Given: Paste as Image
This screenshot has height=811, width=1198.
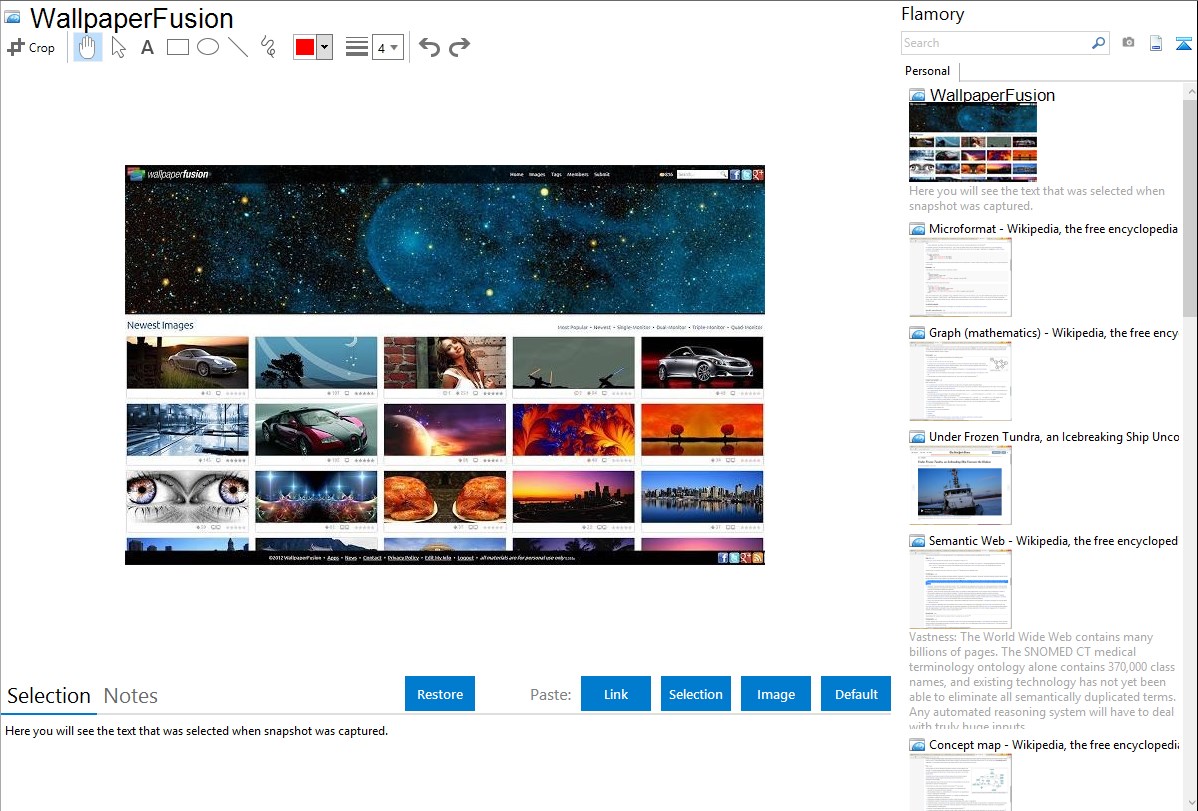Looking at the screenshot, I should click(775, 694).
